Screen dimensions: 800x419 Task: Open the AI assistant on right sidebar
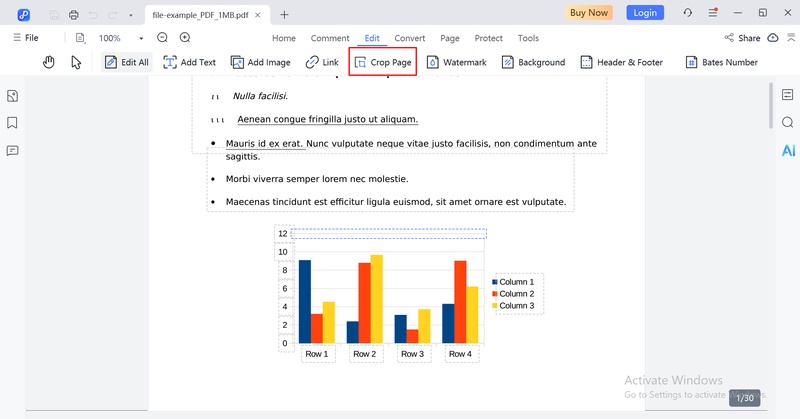tap(788, 151)
